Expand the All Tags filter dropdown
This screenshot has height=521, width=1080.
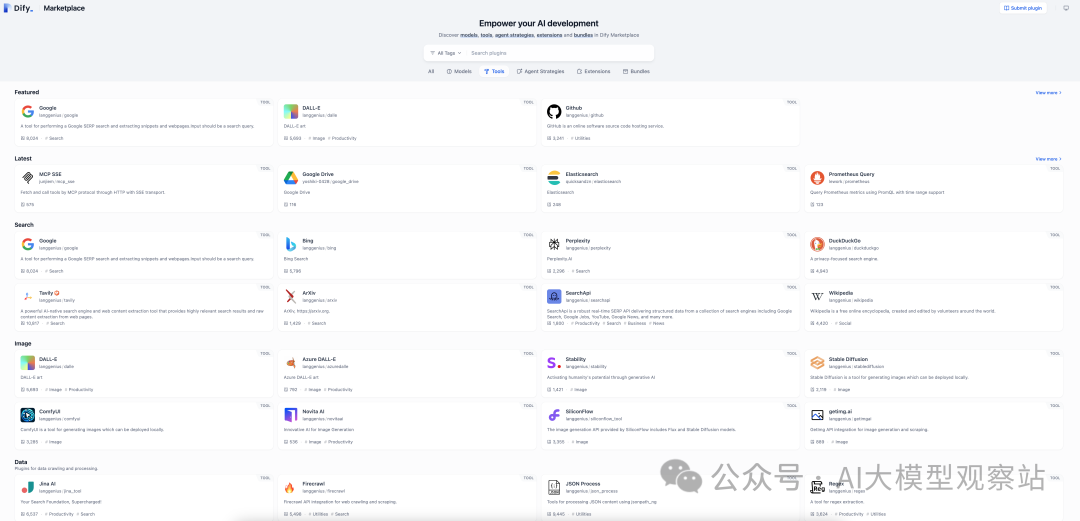(445, 53)
